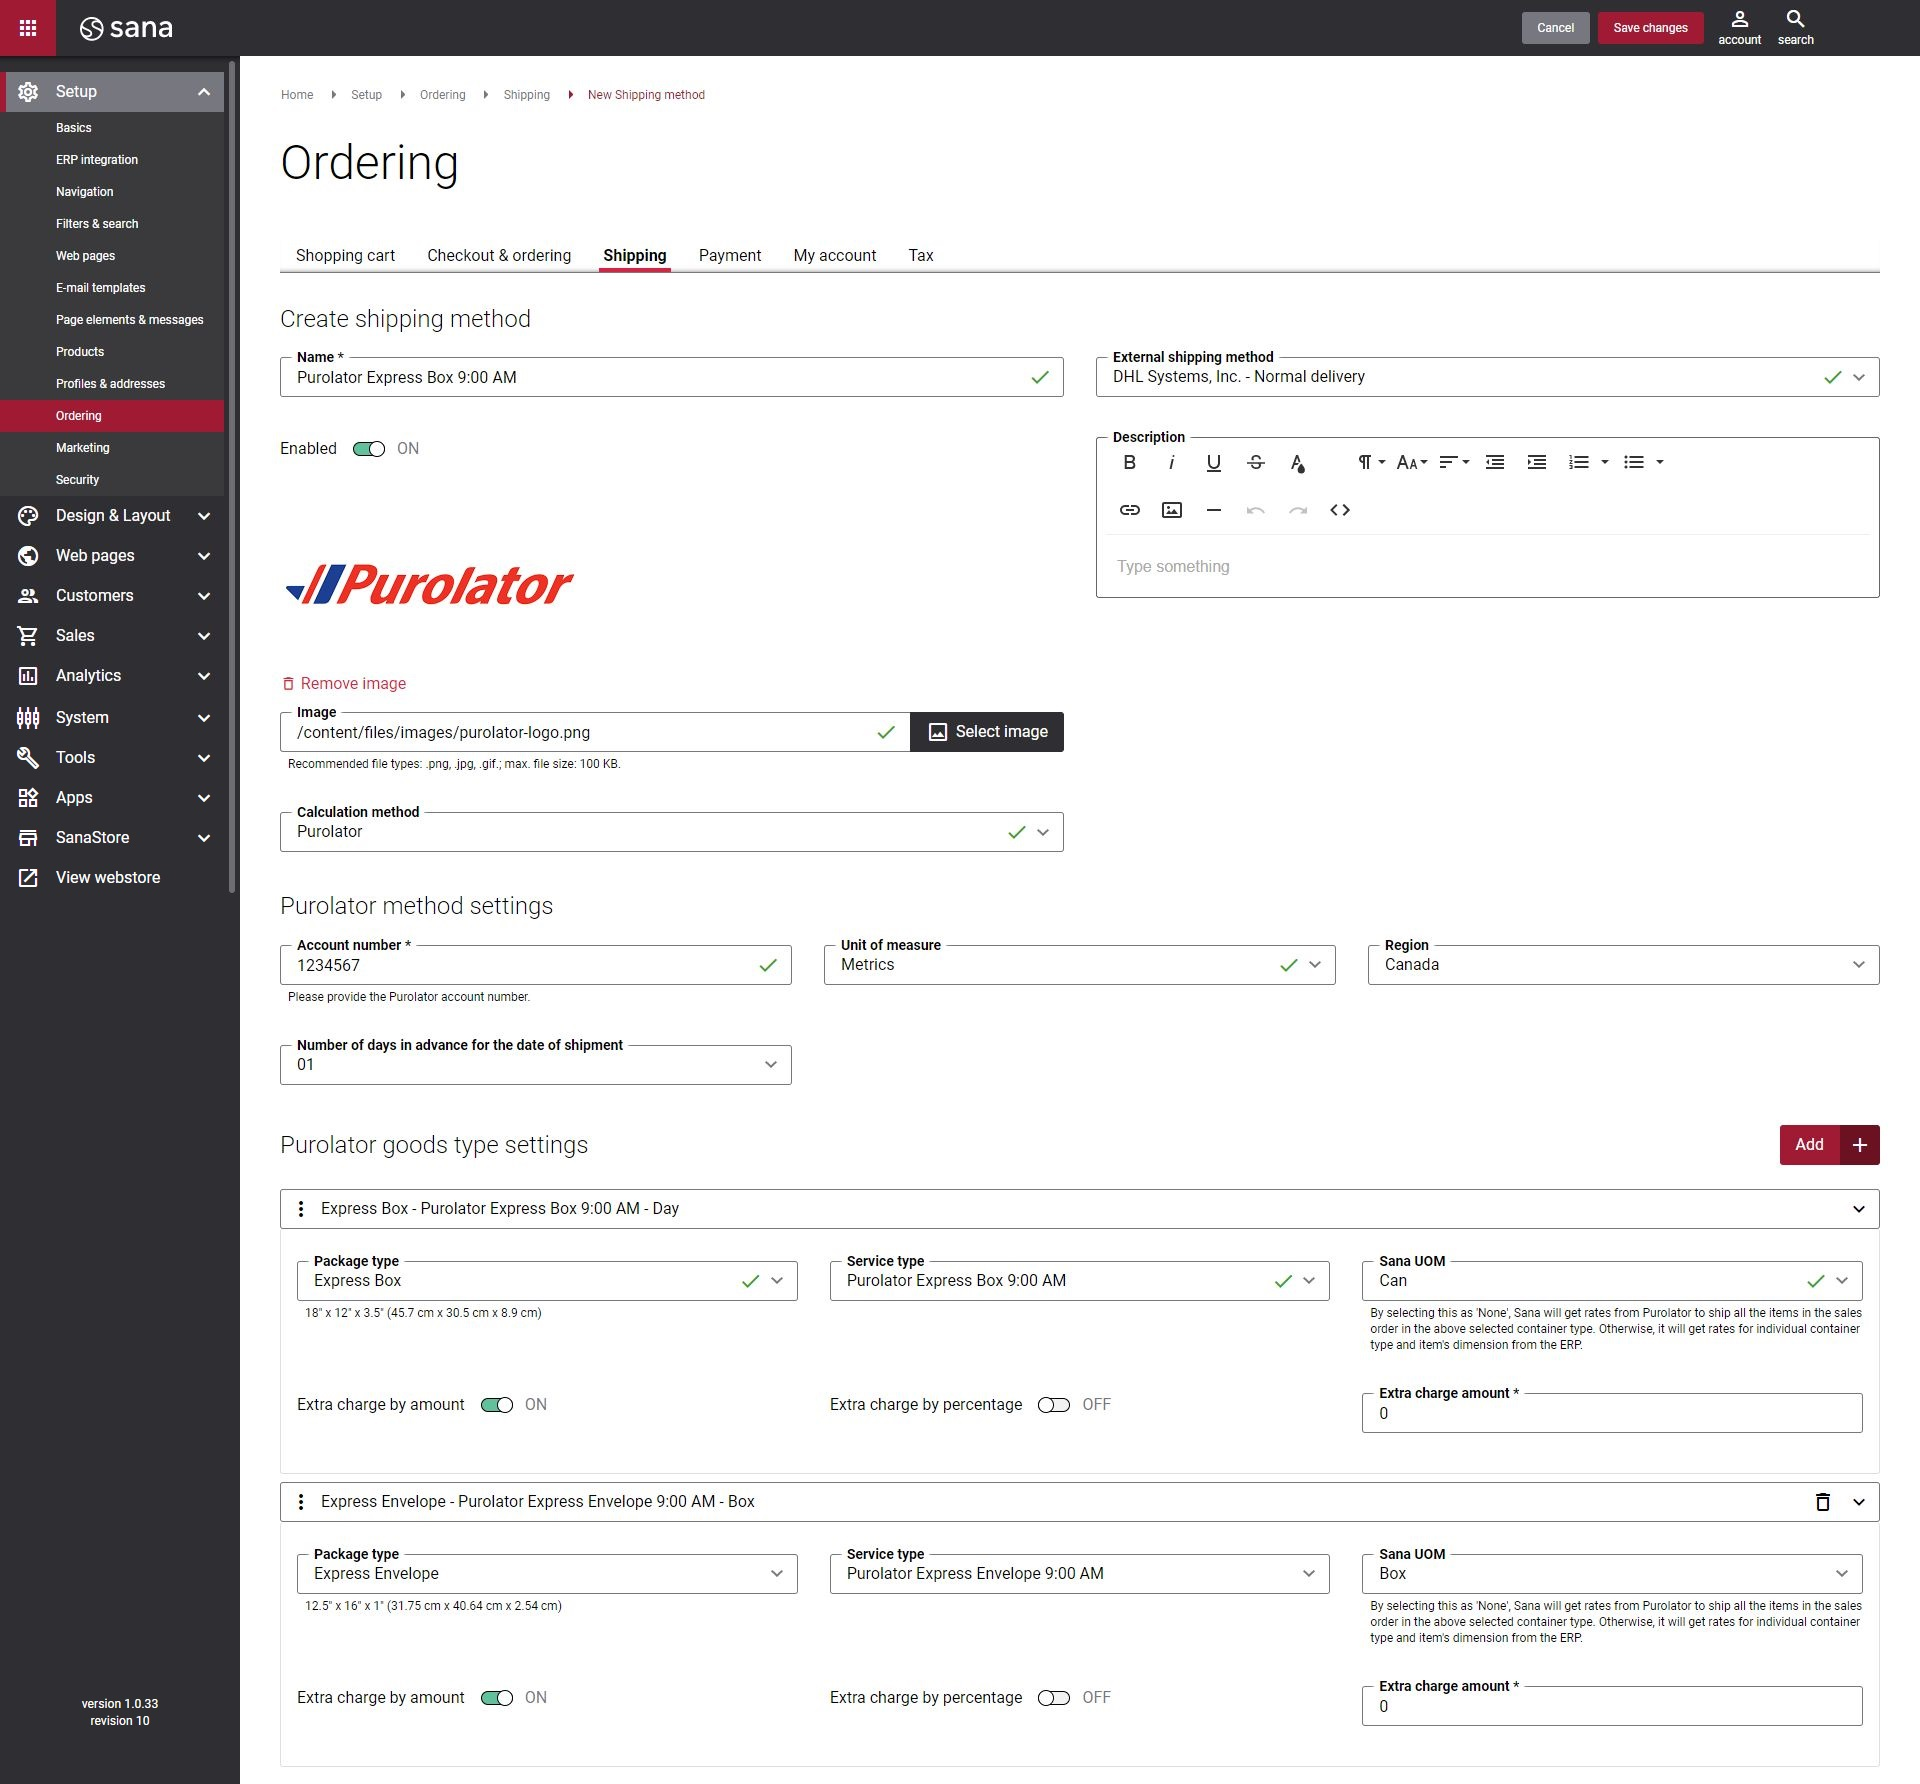1920x1784 pixels.
Task: Open drag handle menu of Express Box row
Action: (x=301, y=1209)
